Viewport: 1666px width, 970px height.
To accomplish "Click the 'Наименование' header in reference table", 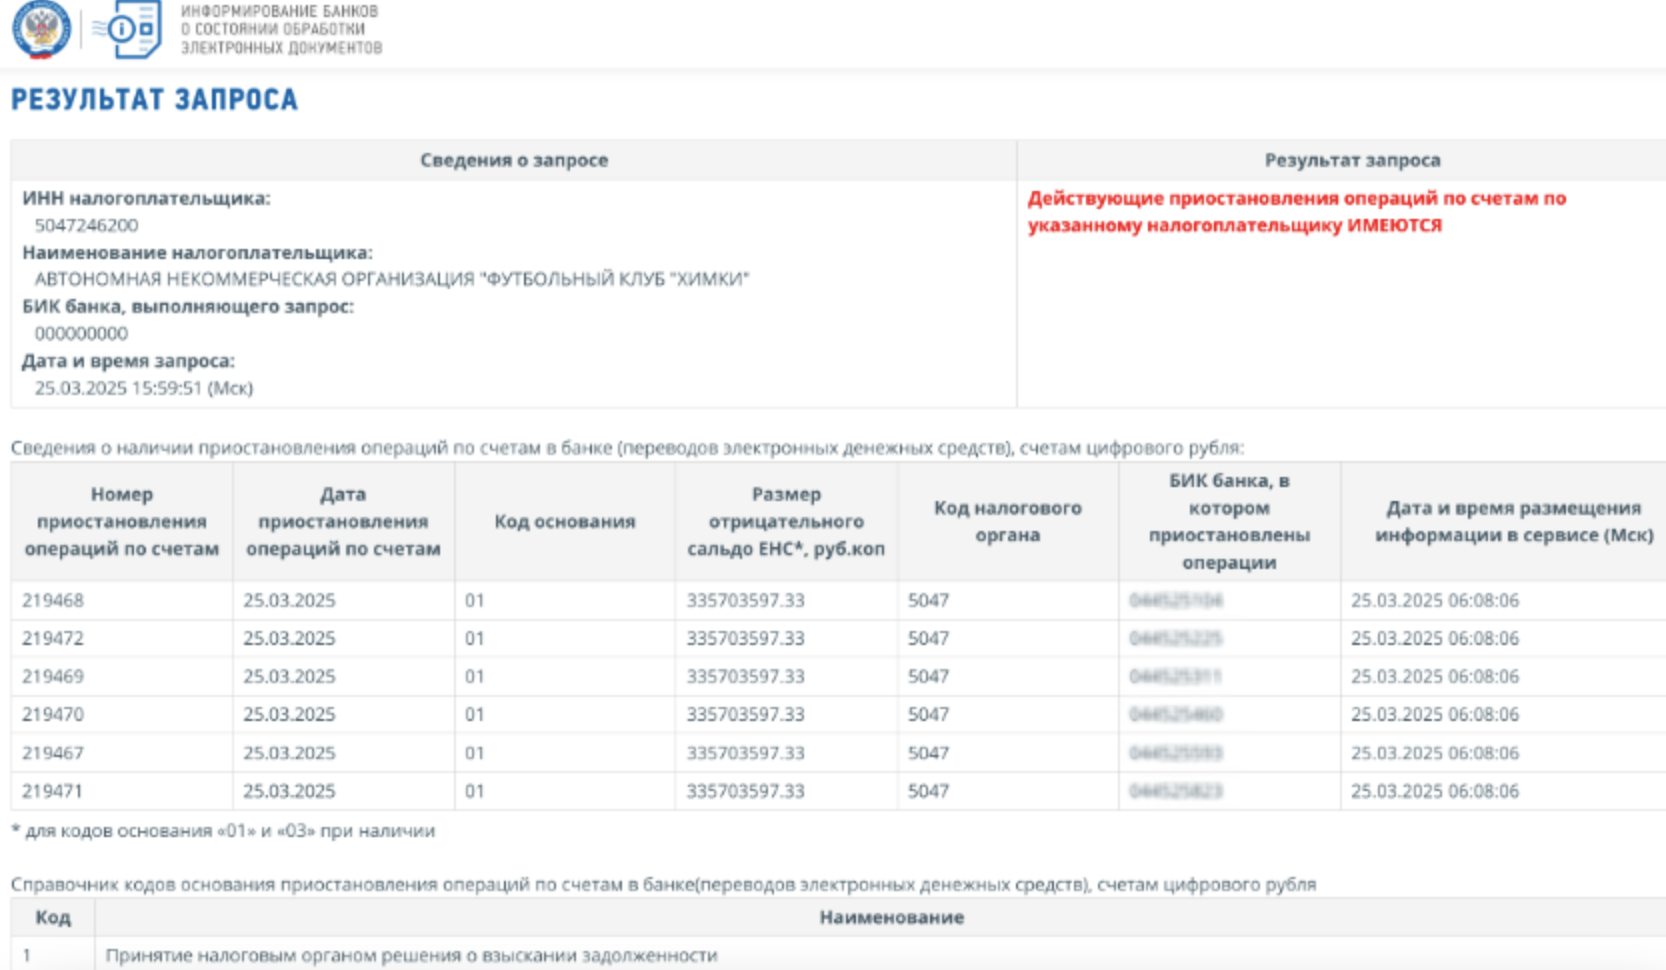I will tap(892, 917).
